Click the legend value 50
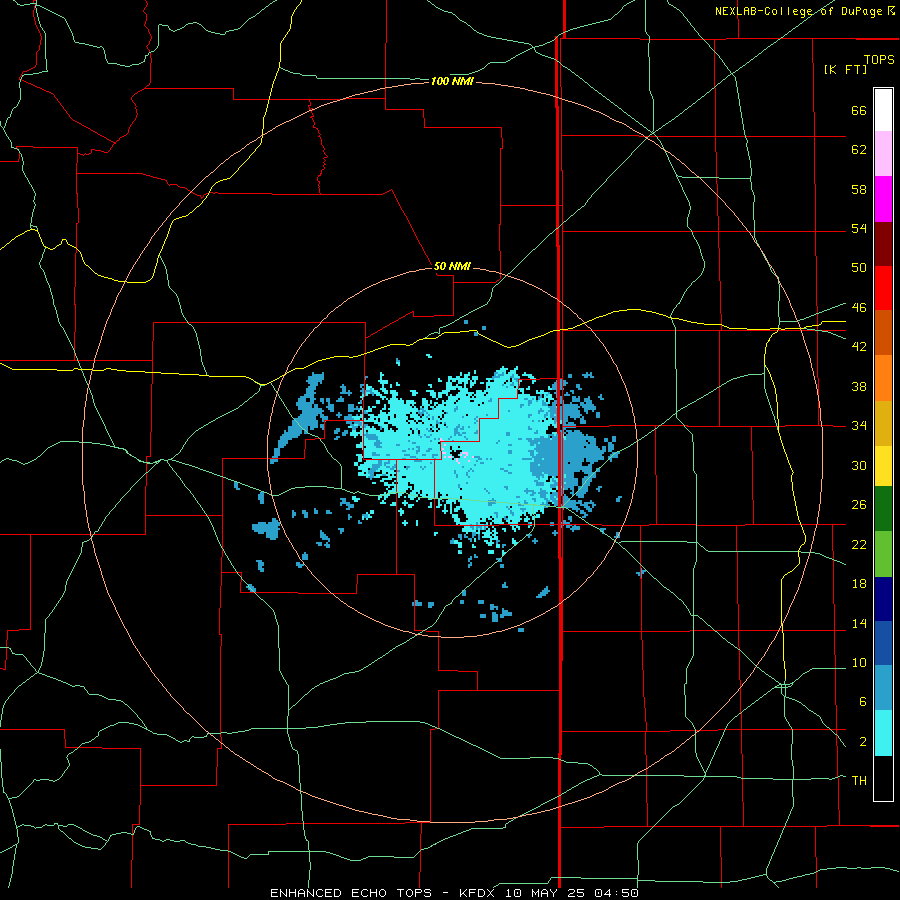900x900 pixels. 859,268
